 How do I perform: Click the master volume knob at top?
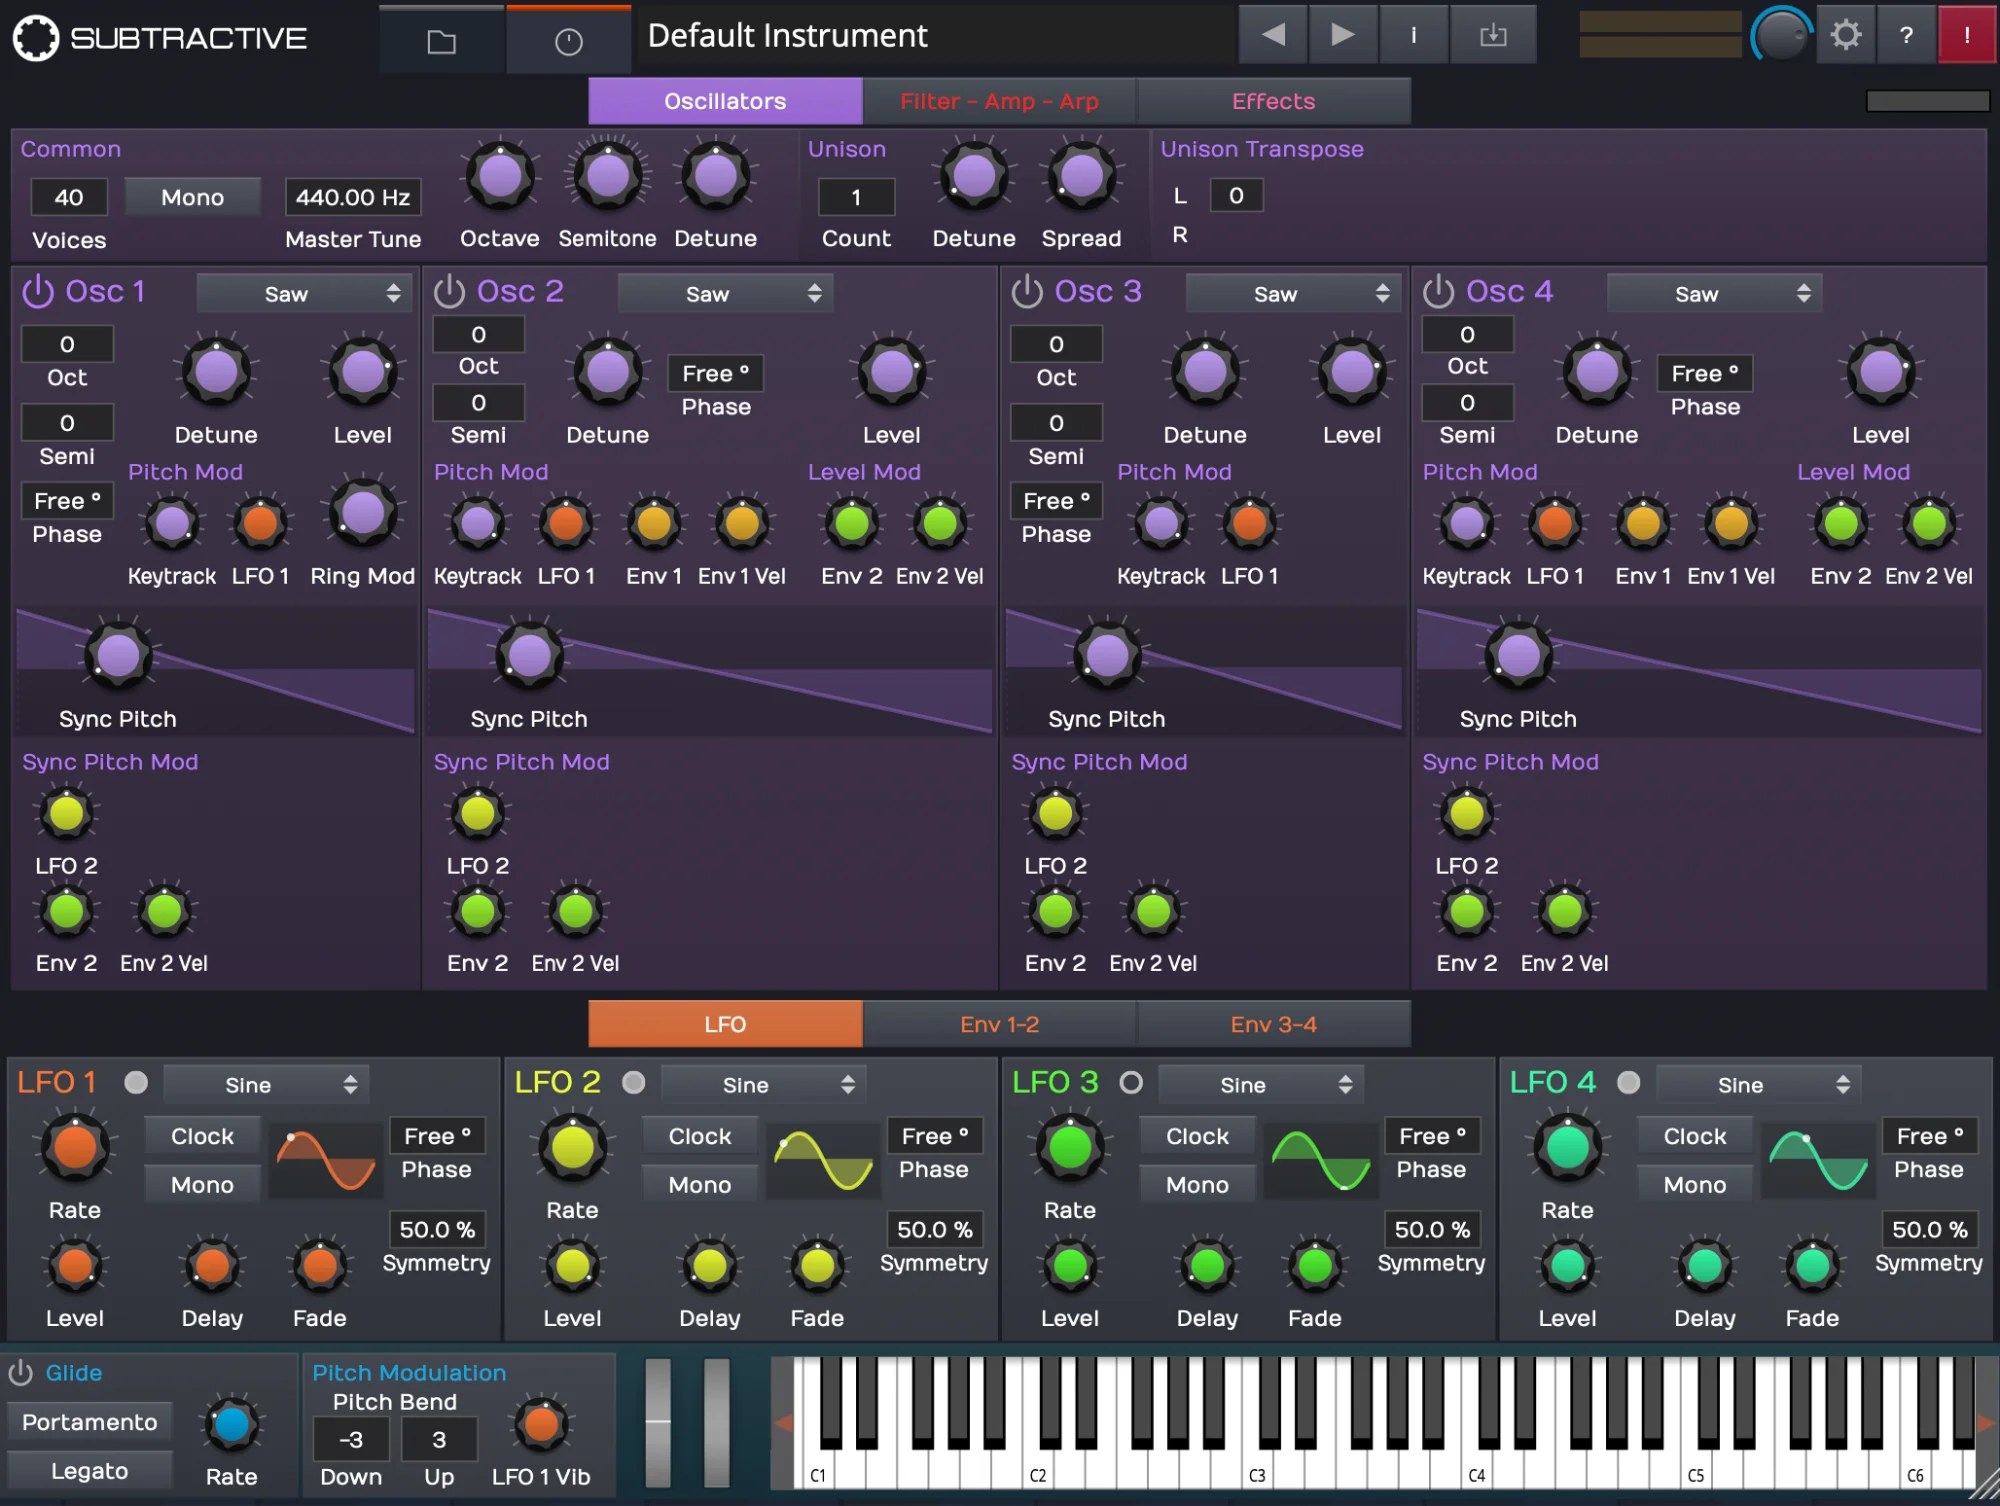click(x=1781, y=36)
